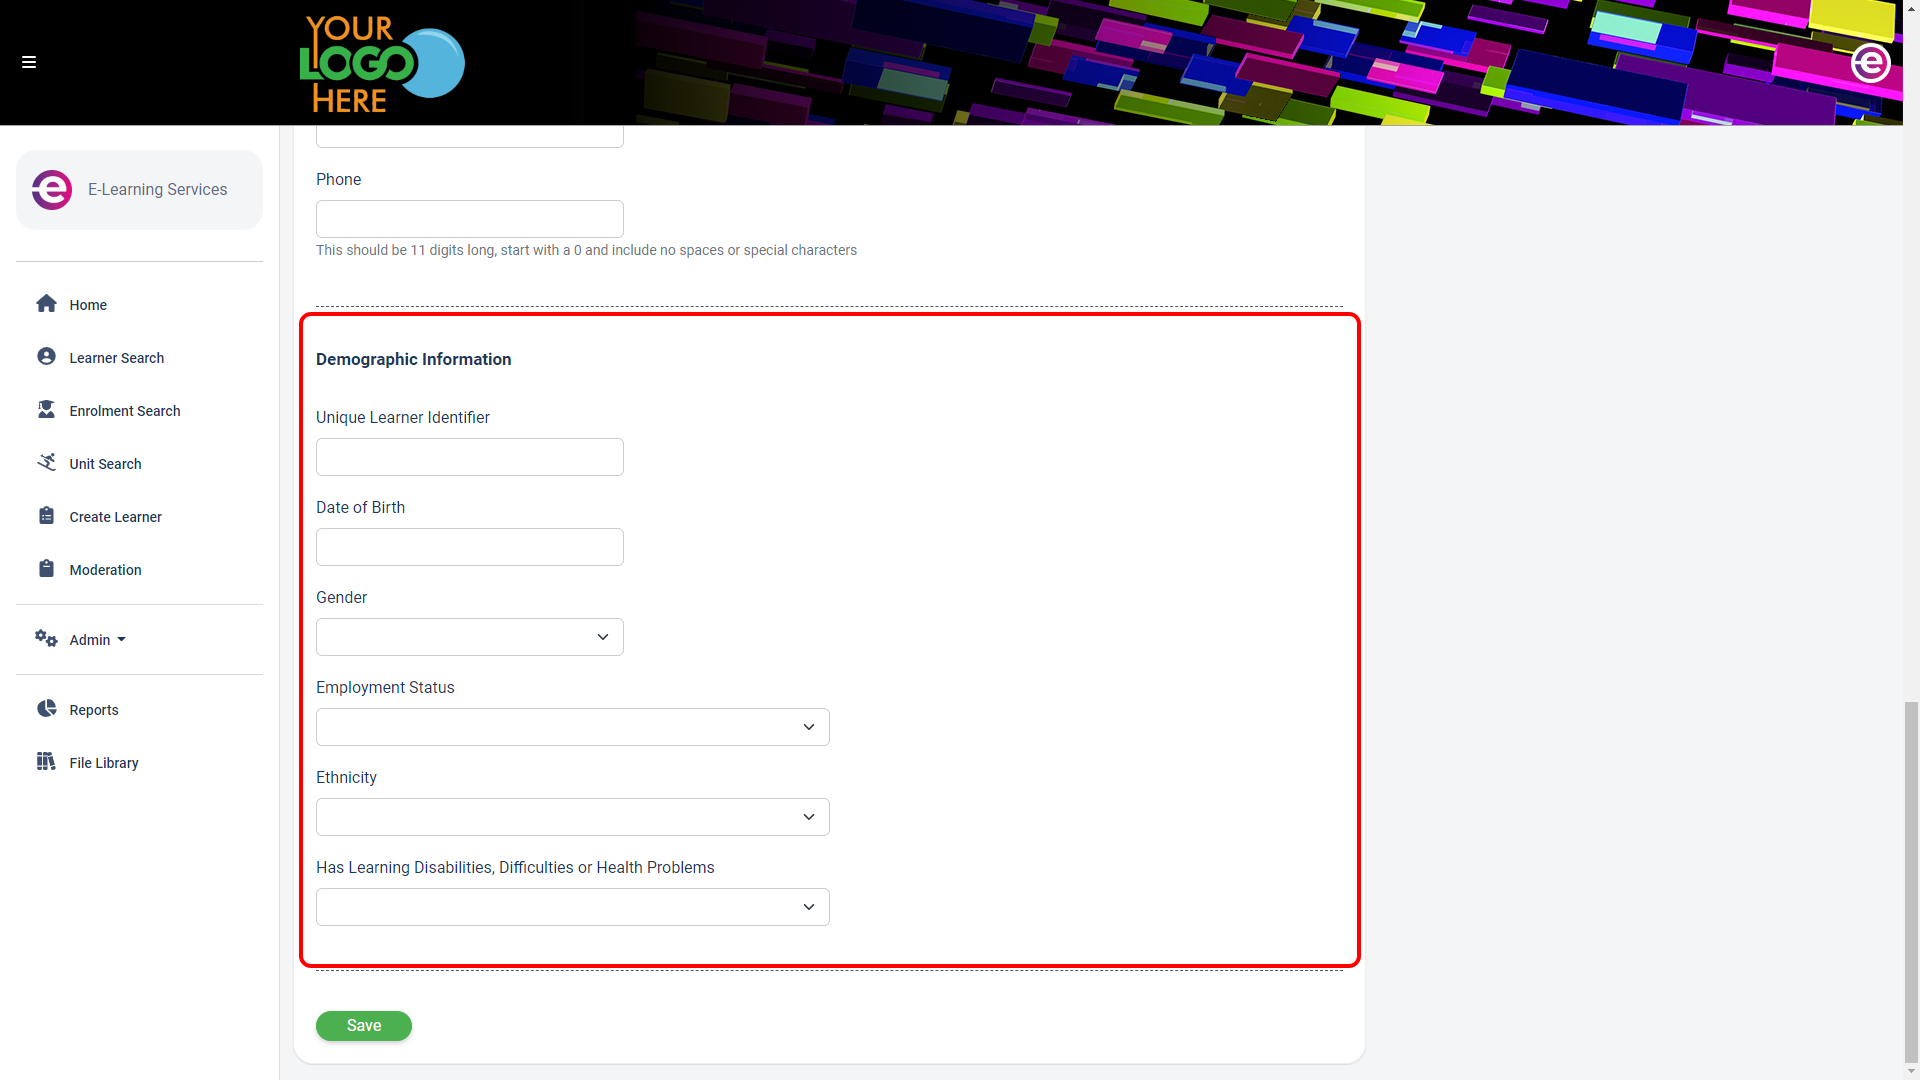Open the Employment Status dropdown
1920x1080 pixels.
(573, 727)
